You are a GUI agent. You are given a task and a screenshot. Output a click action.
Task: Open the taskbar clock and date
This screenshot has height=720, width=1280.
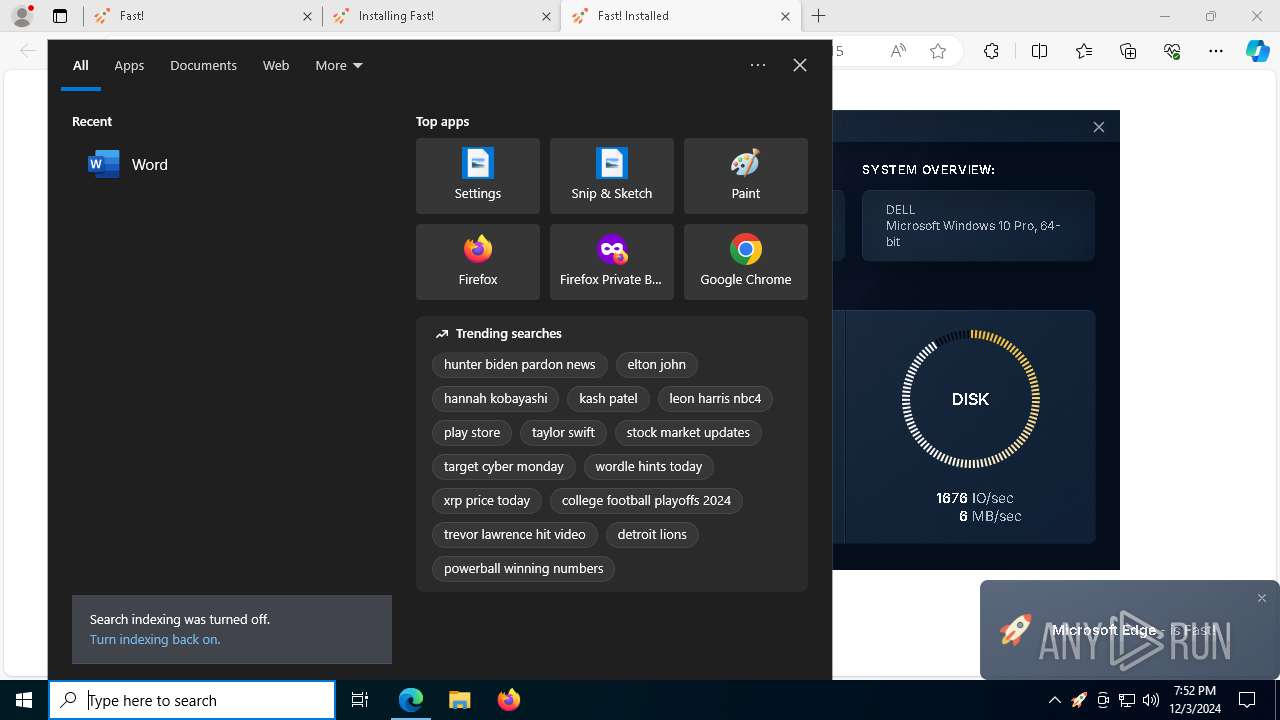tap(1195, 700)
